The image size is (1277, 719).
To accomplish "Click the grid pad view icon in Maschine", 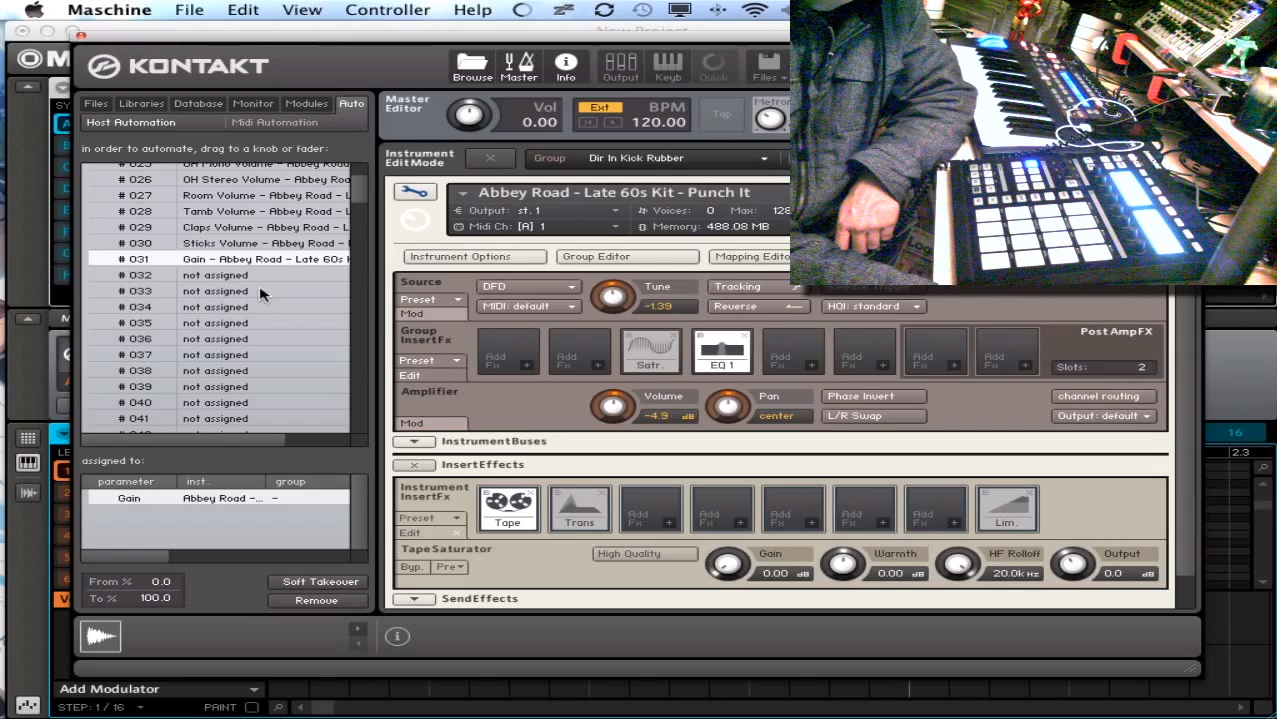I will 28,438.
